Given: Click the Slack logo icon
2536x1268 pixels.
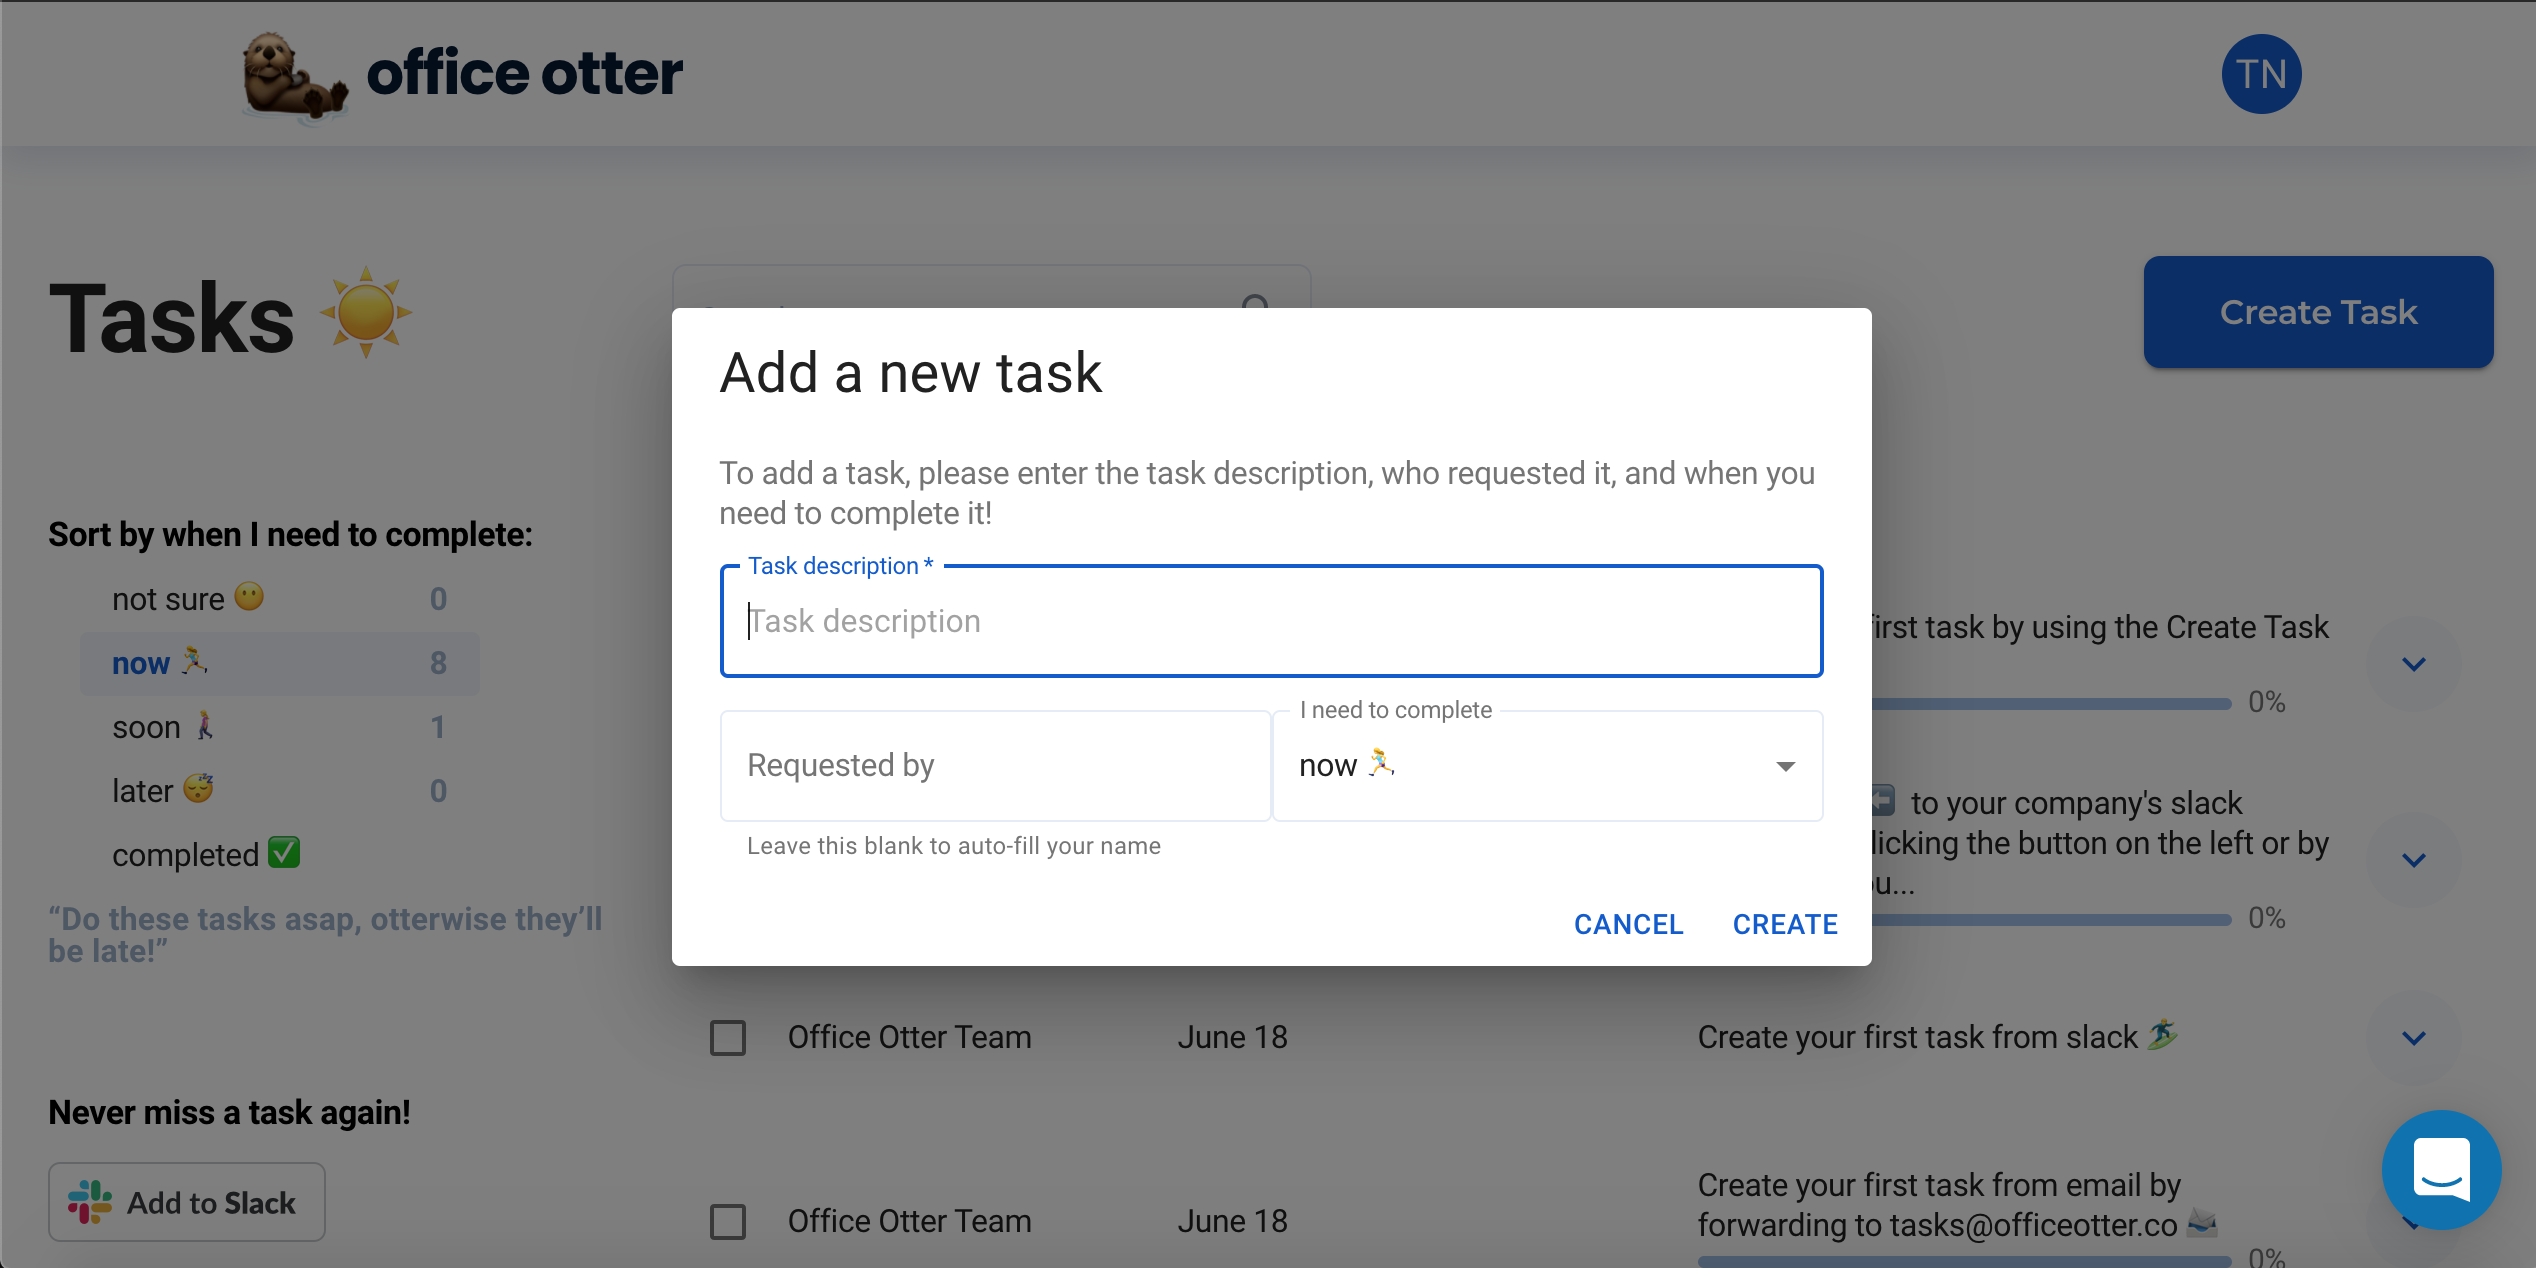Looking at the screenshot, I should click(x=90, y=1202).
